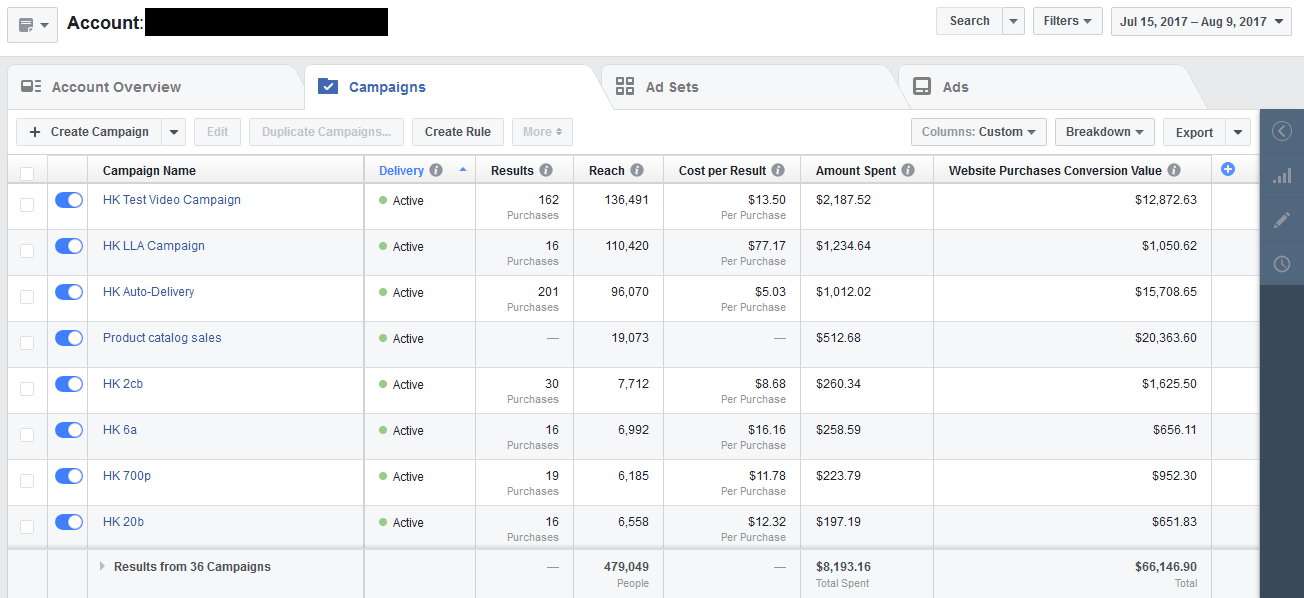Open the Columns: Custom dropdown
Screen dimensions: 1304x598
pos(978,132)
